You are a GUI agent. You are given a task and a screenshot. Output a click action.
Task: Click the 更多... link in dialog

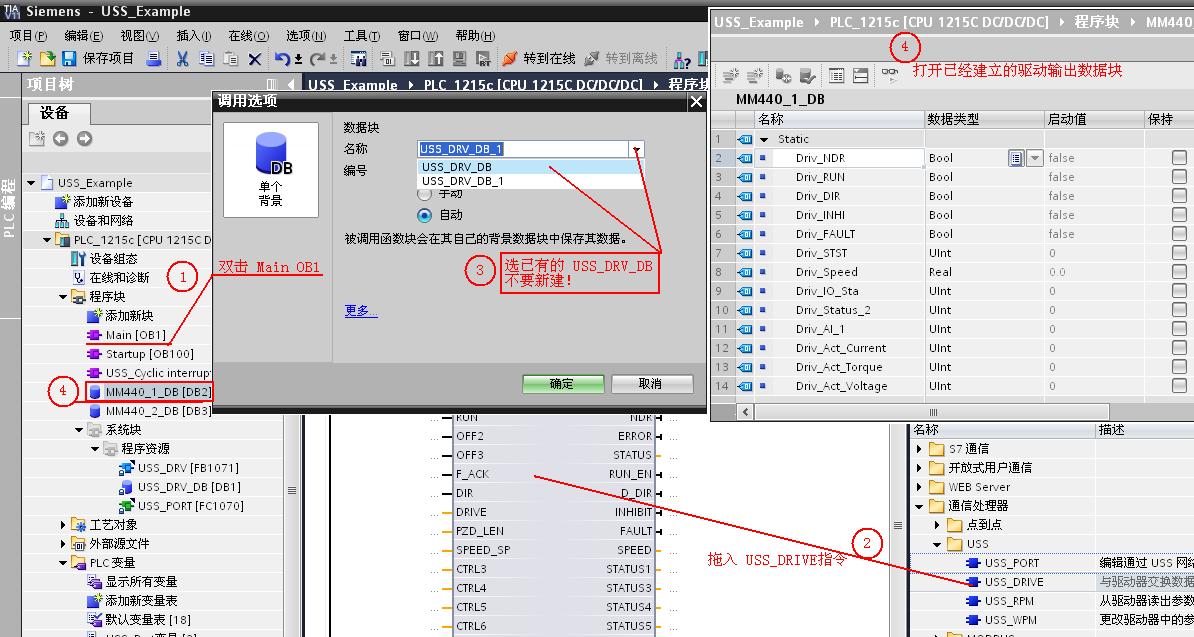click(361, 311)
